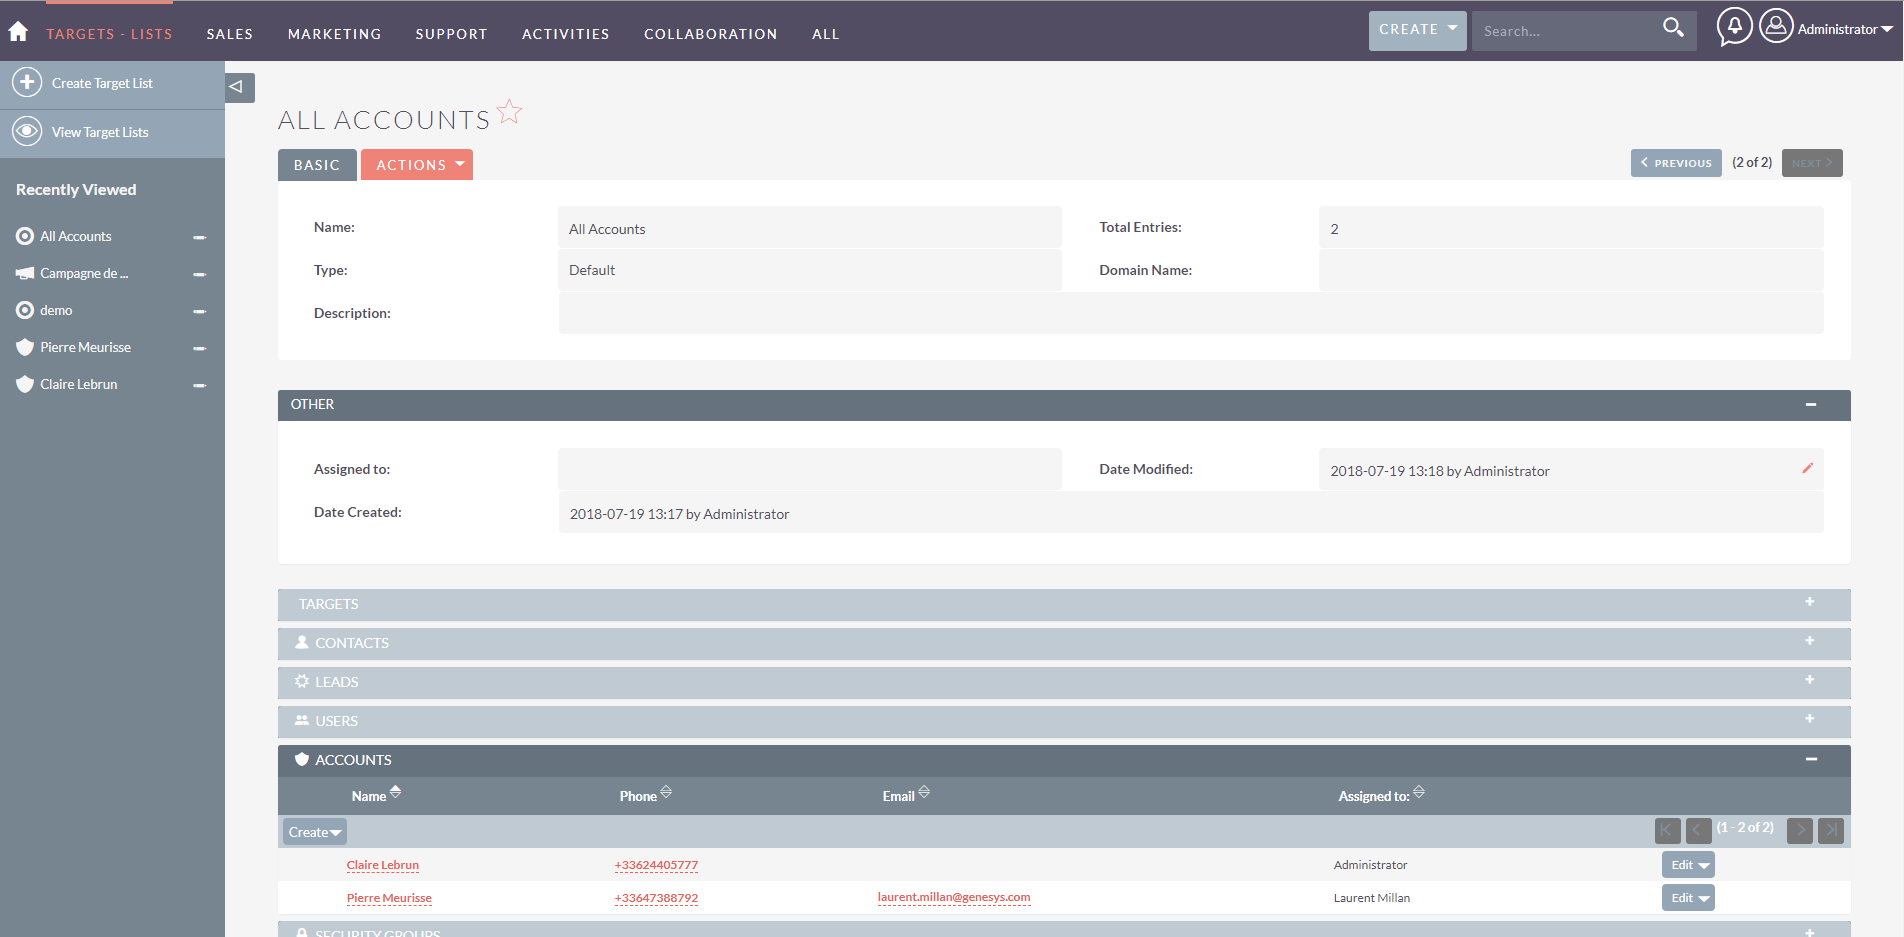Open the ACTIONS dropdown
The height and width of the screenshot is (937, 1904).
pos(417,165)
